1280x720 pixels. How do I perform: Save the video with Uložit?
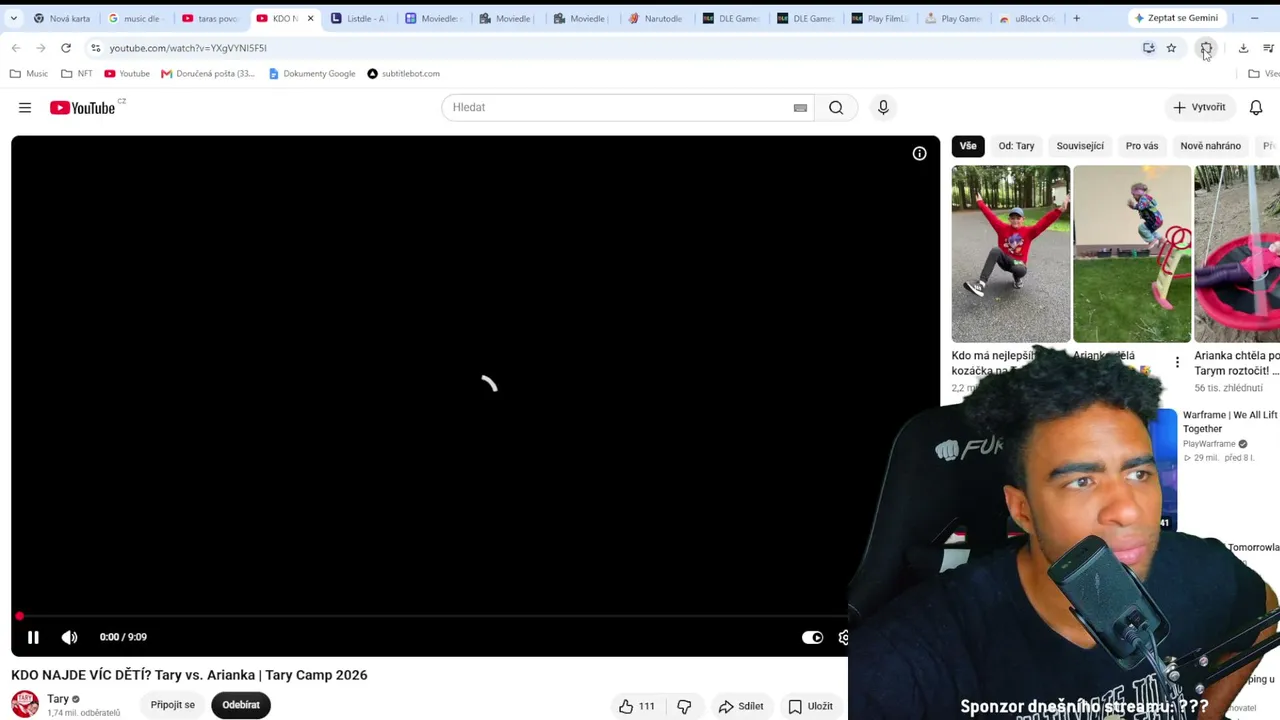tap(810, 706)
